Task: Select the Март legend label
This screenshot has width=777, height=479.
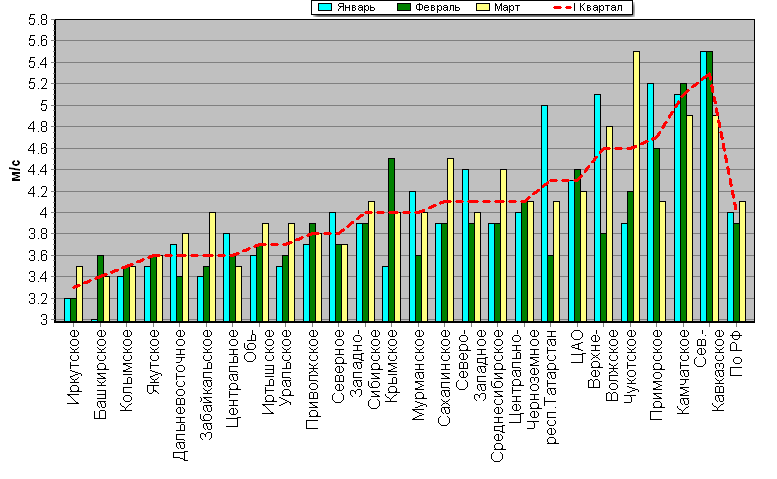Action: [507, 7]
